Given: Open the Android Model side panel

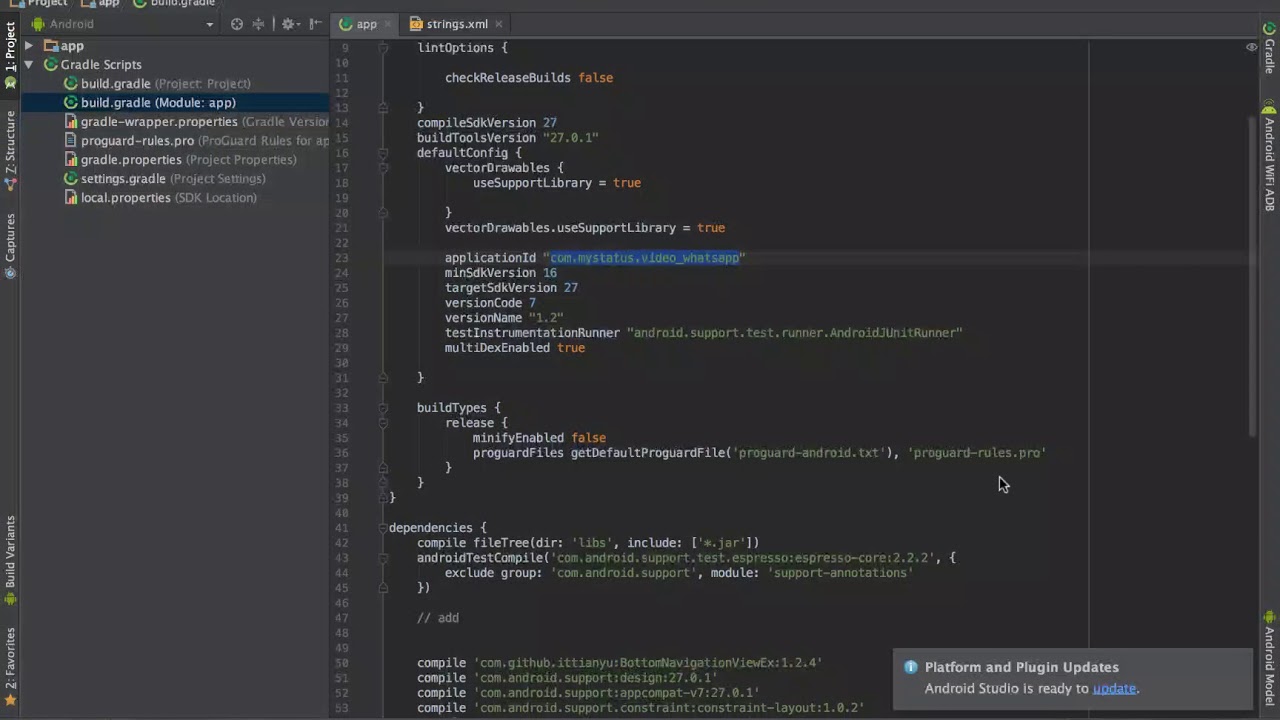Looking at the screenshot, I should coord(1269,658).
